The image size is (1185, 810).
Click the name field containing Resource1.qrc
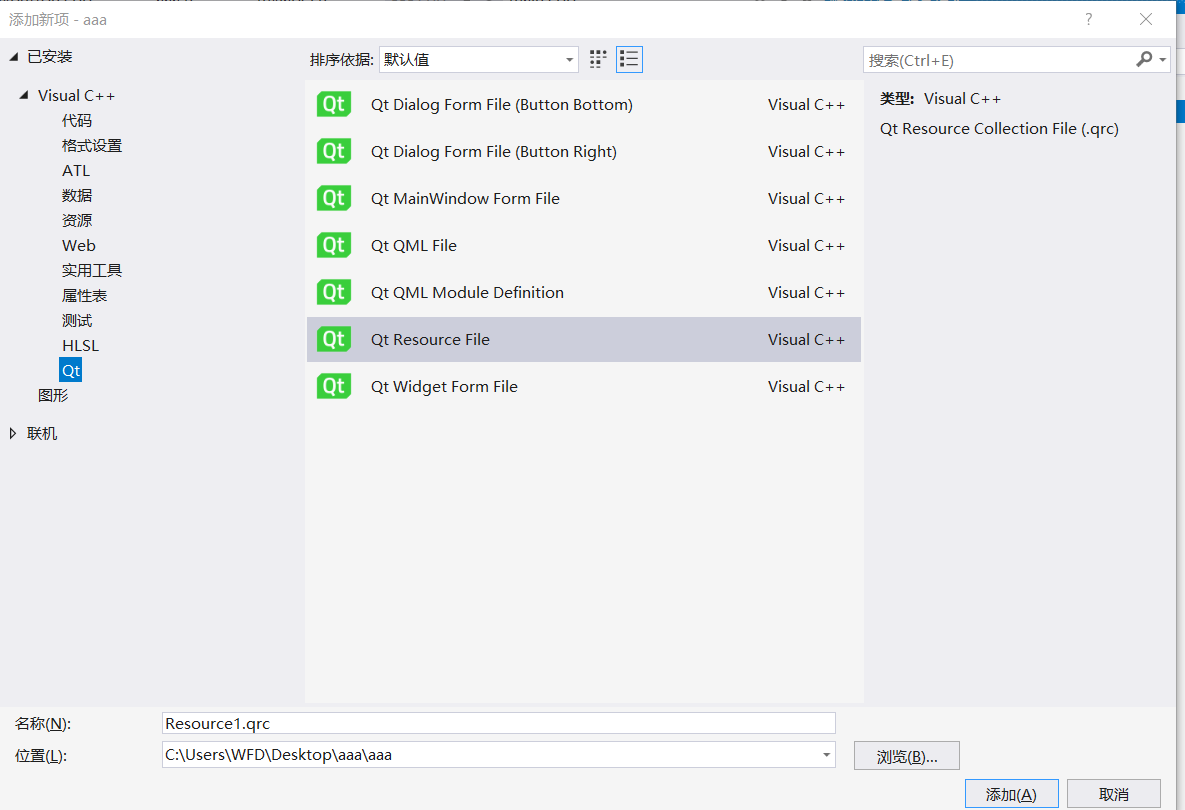coord(499,723)
